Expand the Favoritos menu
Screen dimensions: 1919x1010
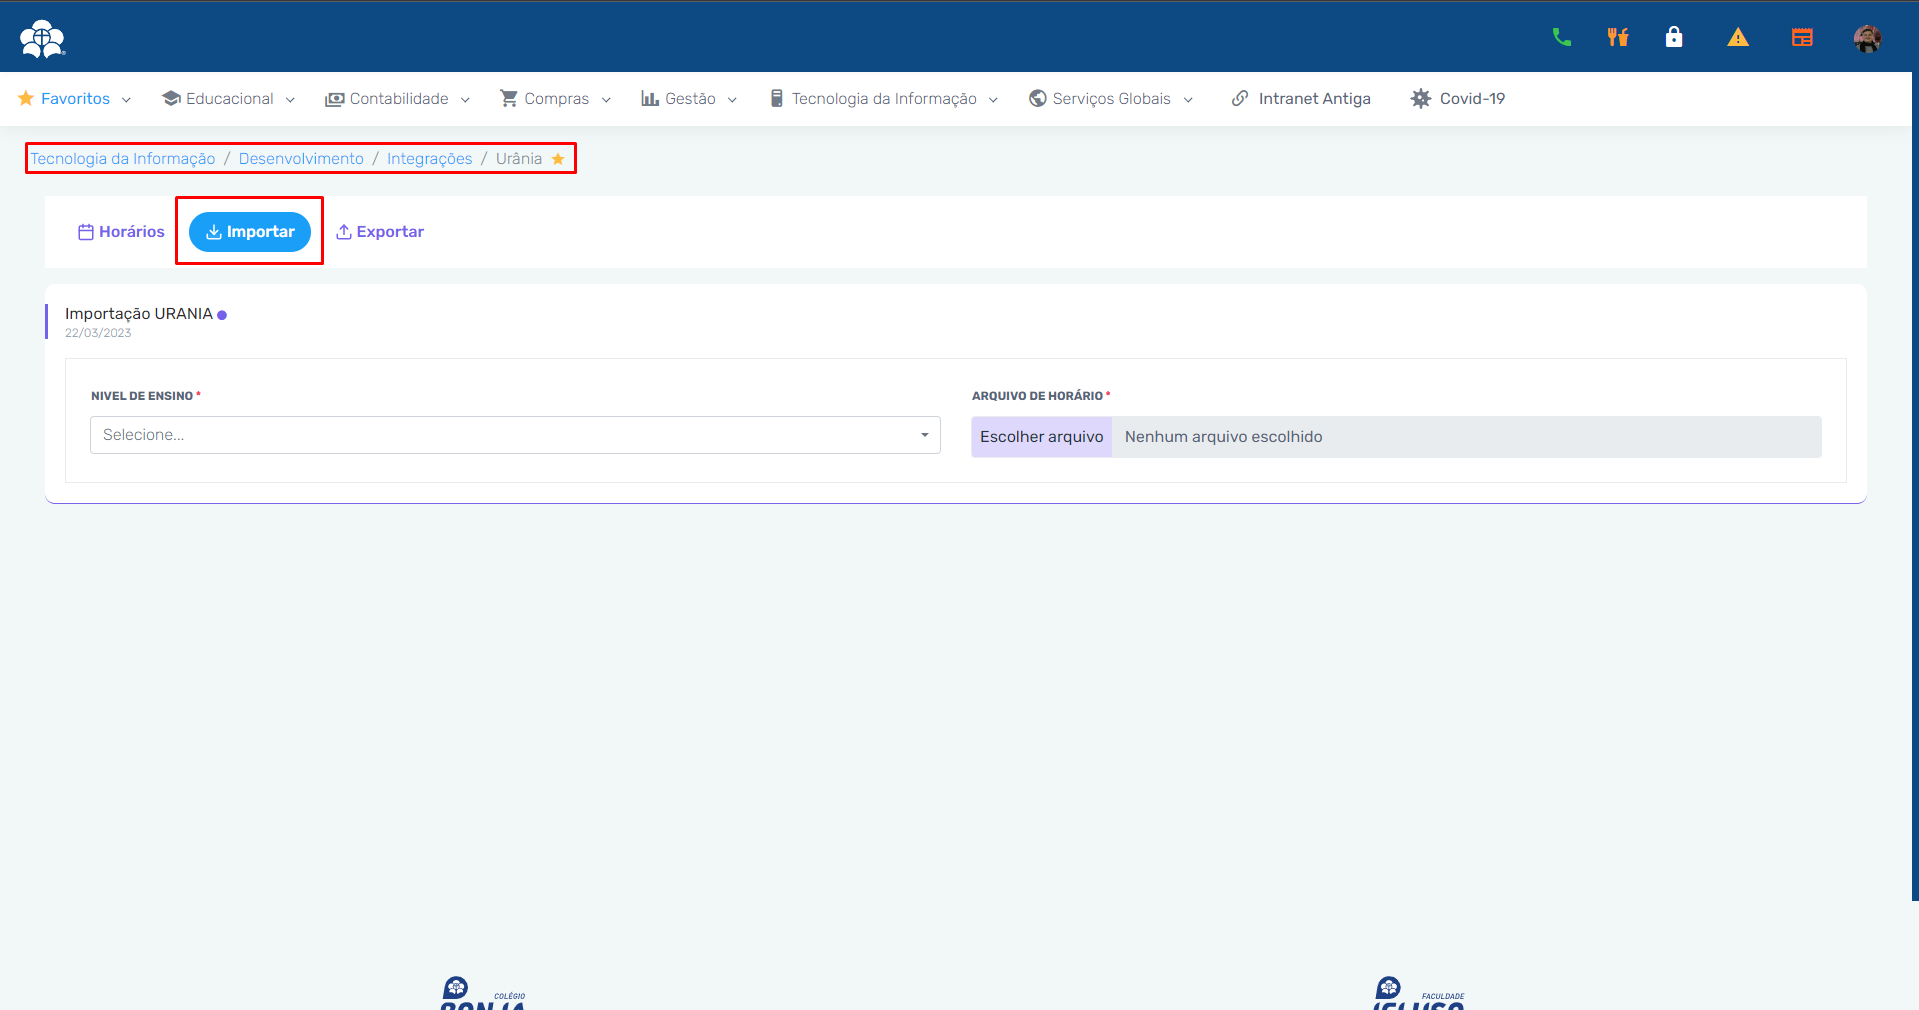[75, 99]
